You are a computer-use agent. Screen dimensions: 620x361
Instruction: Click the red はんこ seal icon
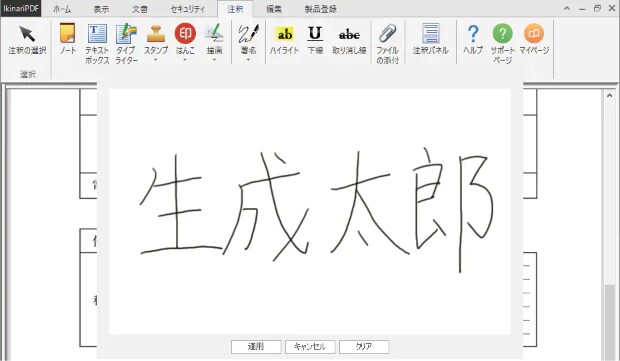coord(185,33)
